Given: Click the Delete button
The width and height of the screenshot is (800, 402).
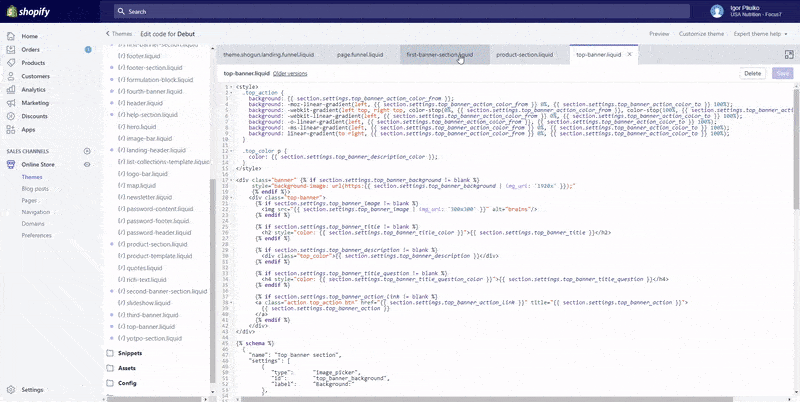Looking at the screenshot, I should coord(753,73).
